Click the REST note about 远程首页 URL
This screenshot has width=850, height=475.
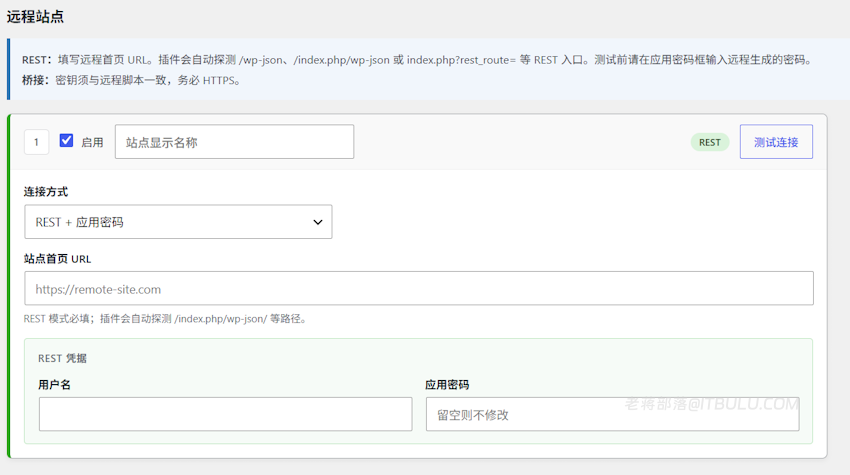(x=418, y=60)
